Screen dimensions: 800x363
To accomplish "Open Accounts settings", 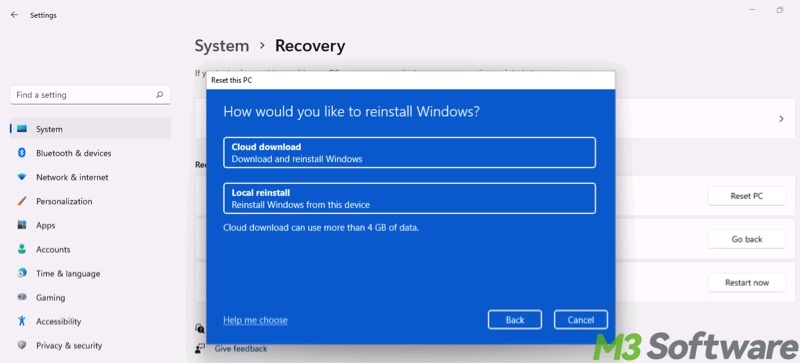I will point(90,249).
